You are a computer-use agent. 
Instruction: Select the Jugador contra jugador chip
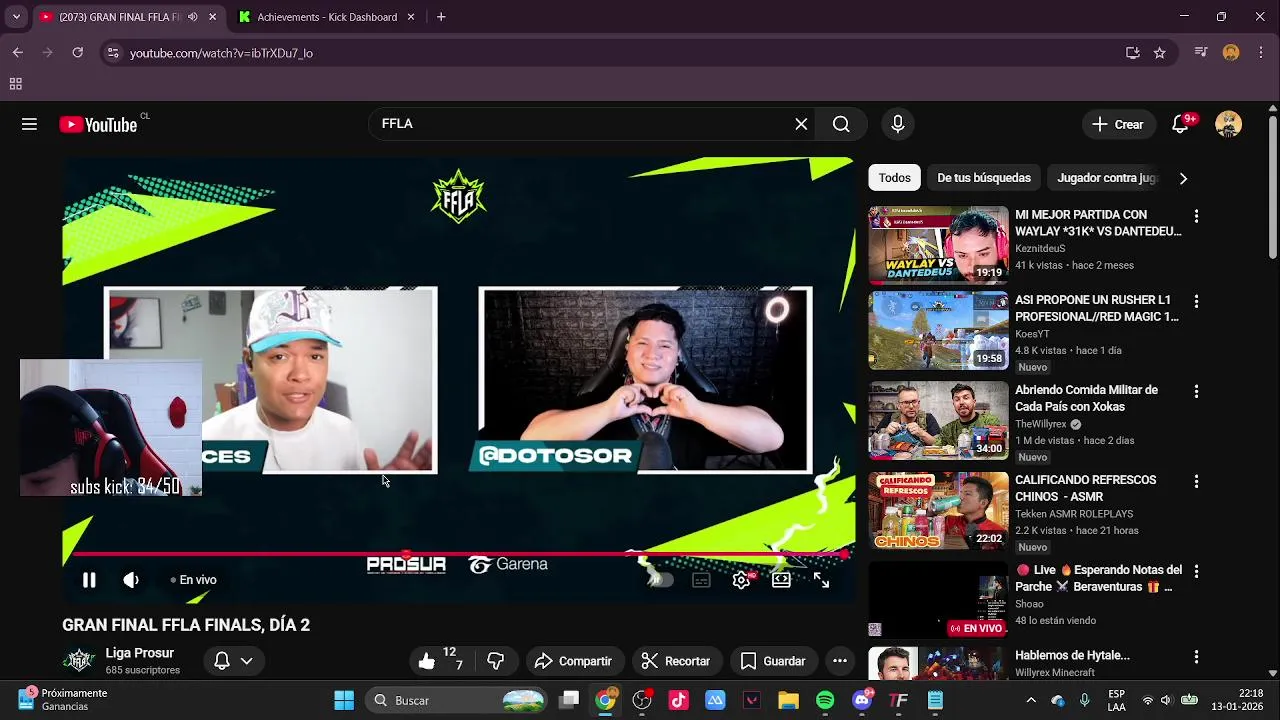point(1107,178)
